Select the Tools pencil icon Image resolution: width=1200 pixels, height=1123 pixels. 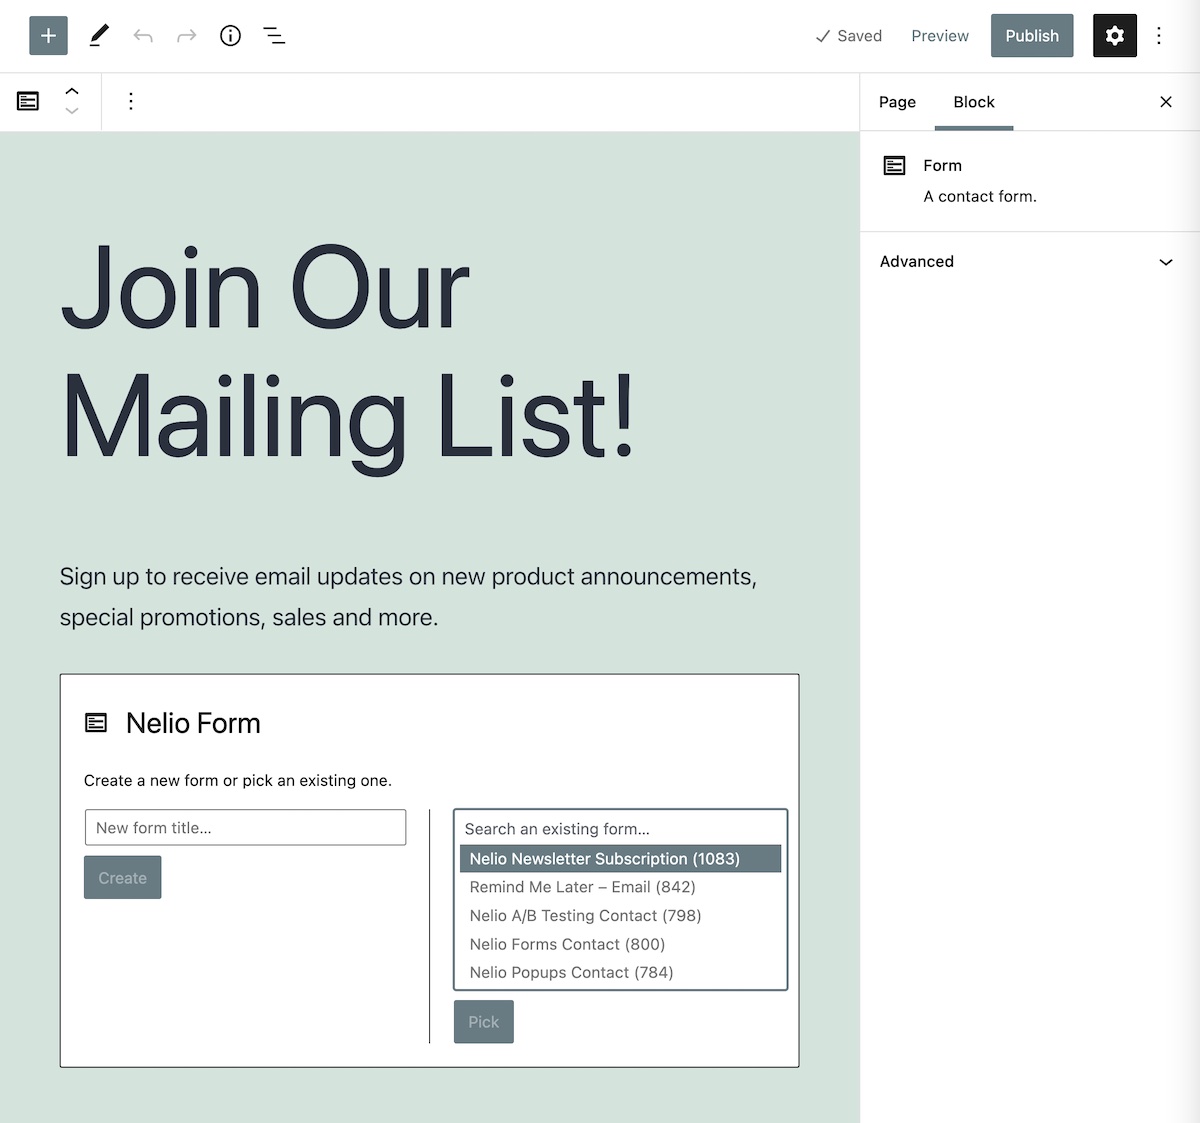pos(99,36)
